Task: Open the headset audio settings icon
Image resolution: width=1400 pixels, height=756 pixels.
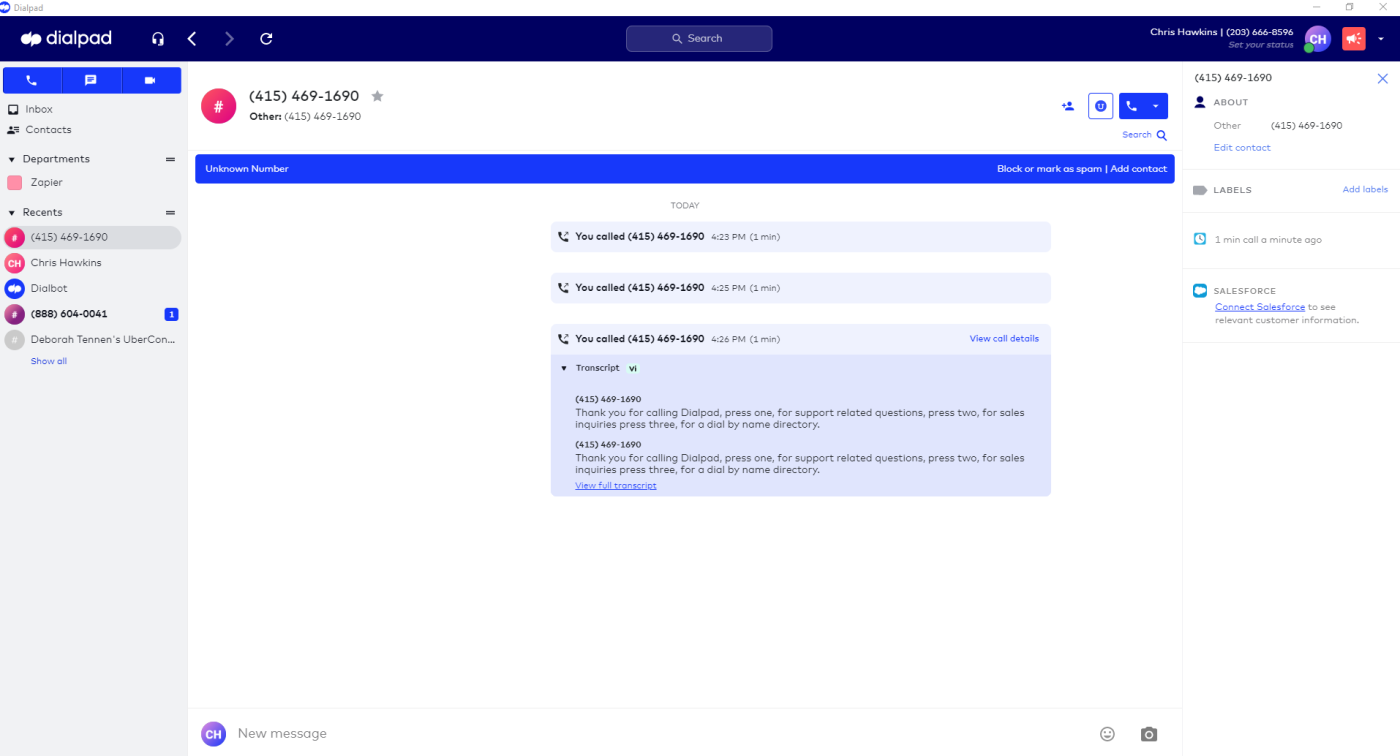Action: coord(158,39)
